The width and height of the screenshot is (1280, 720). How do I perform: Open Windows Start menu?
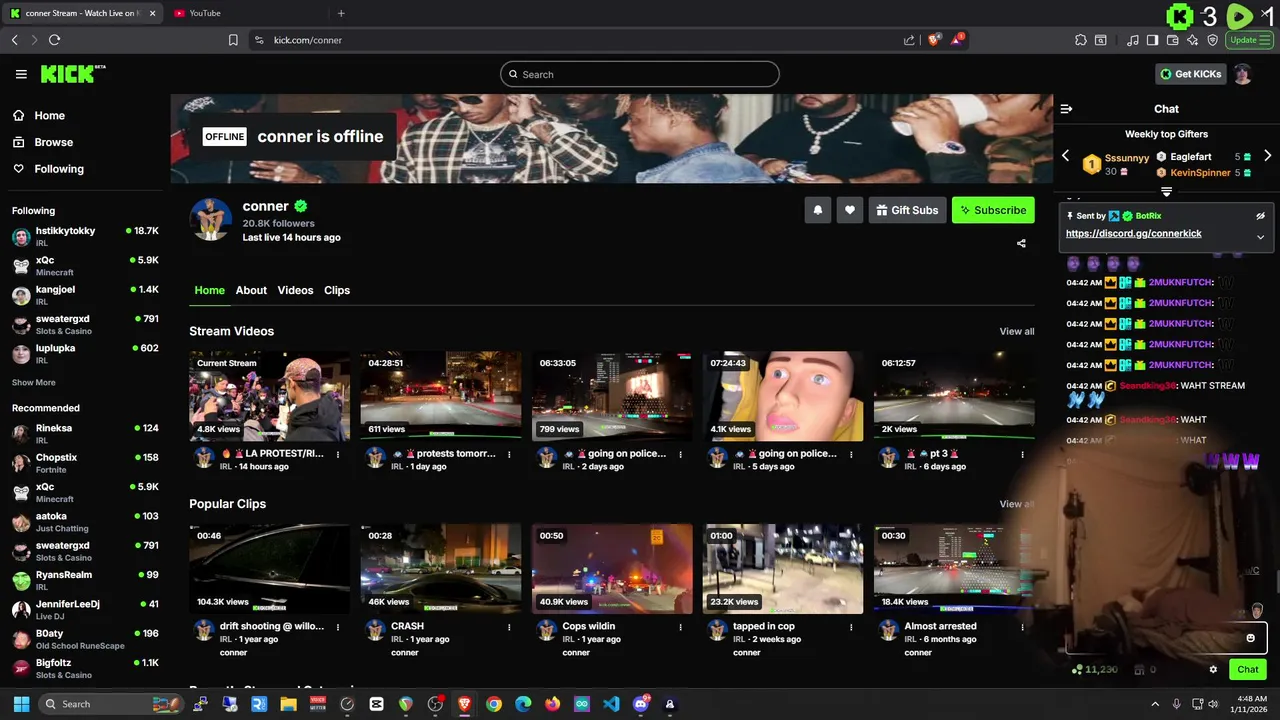21,704
